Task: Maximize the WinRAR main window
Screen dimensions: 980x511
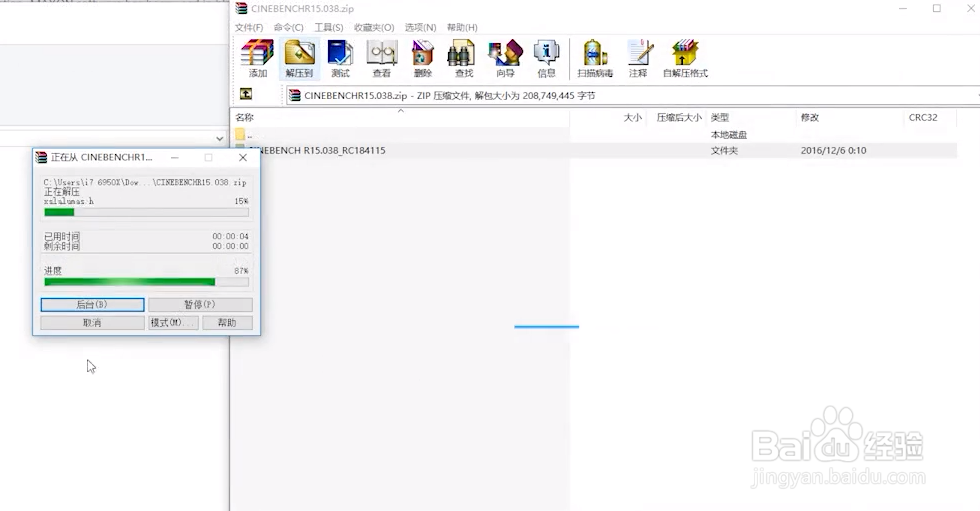Action: [936, 8]
